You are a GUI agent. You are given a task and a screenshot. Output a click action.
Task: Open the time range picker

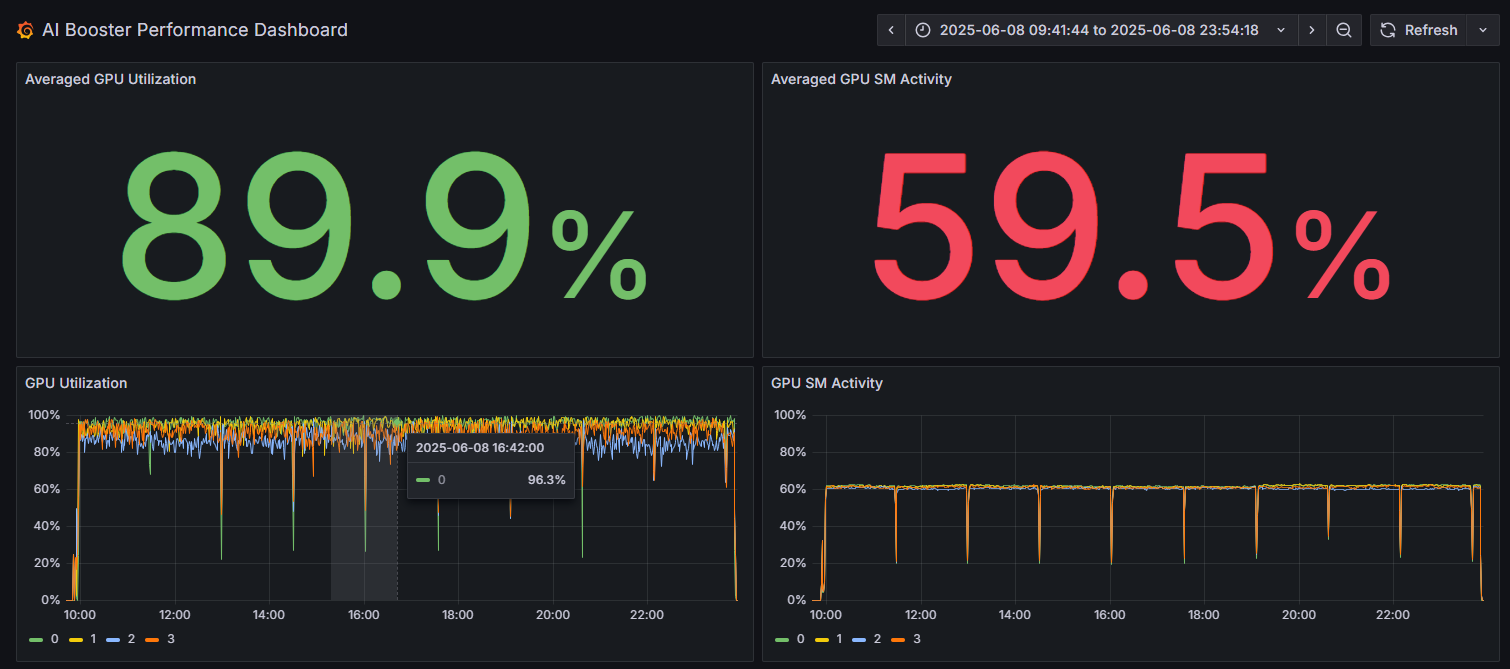(x=1101, y=30)
